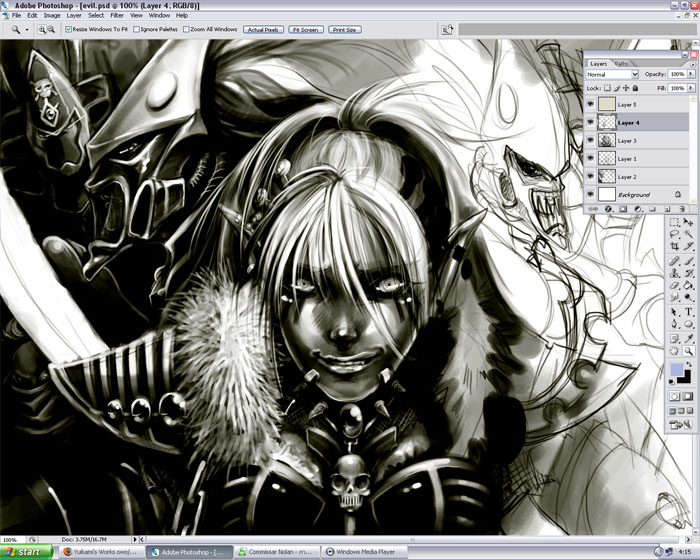Add layer mask from Layers panel
The height and width of the screenshot is (560, 700).
(x=623, y=209)
